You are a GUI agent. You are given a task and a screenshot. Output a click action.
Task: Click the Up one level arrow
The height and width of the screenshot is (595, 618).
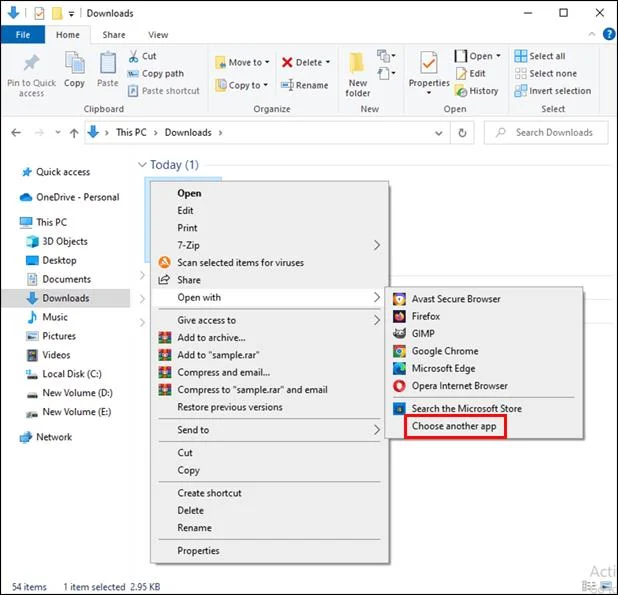[x=71, y=132]
